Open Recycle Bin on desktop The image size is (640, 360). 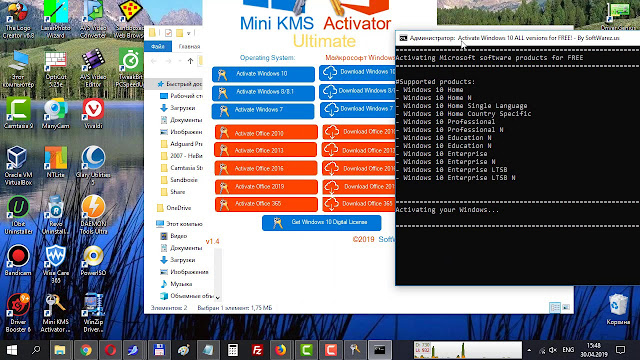618,310
